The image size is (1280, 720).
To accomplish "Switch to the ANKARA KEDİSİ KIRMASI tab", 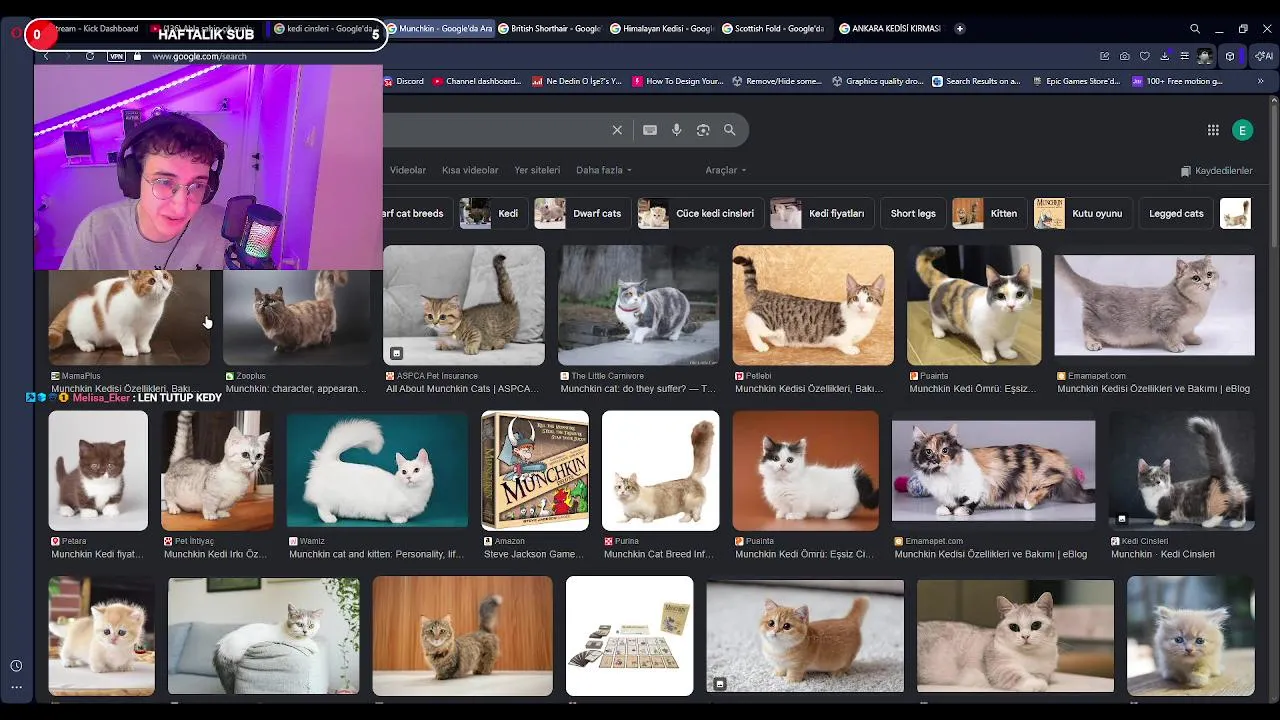I will point(890,29).
